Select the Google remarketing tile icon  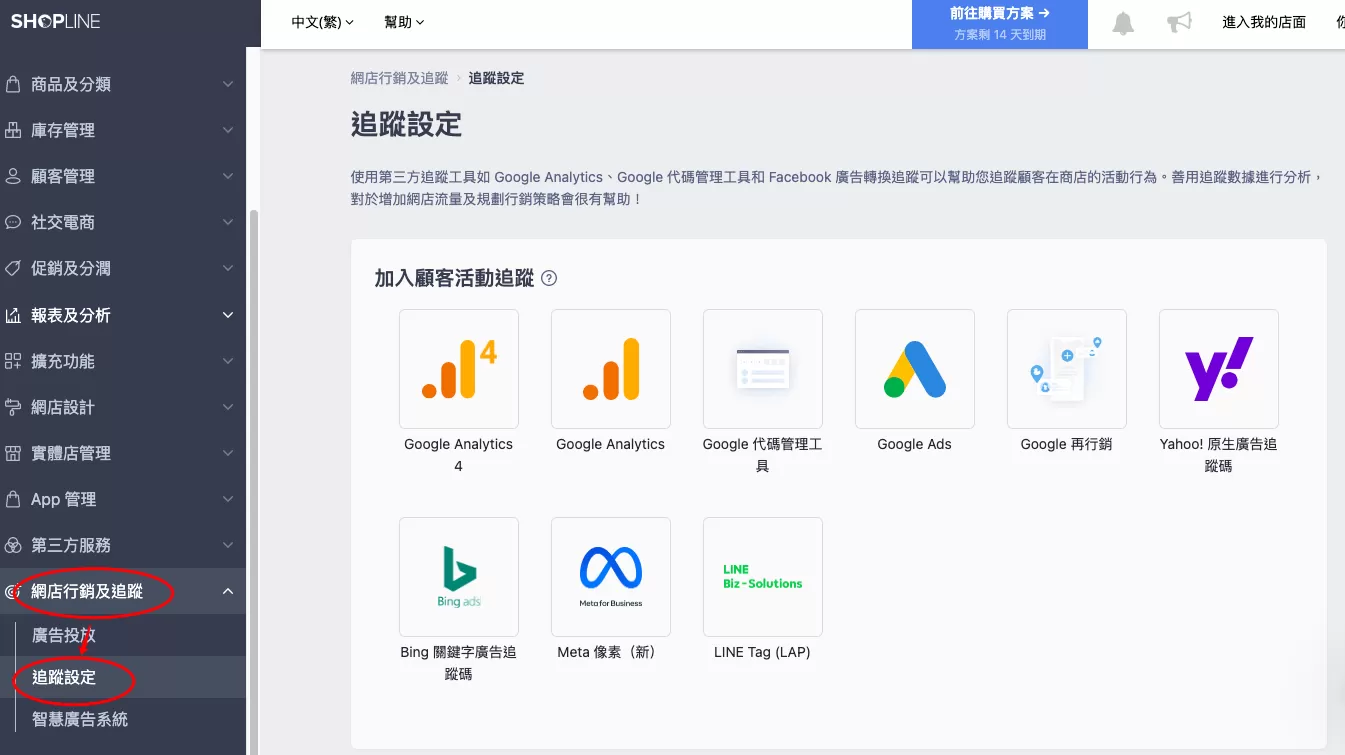tap(1067, 369)
